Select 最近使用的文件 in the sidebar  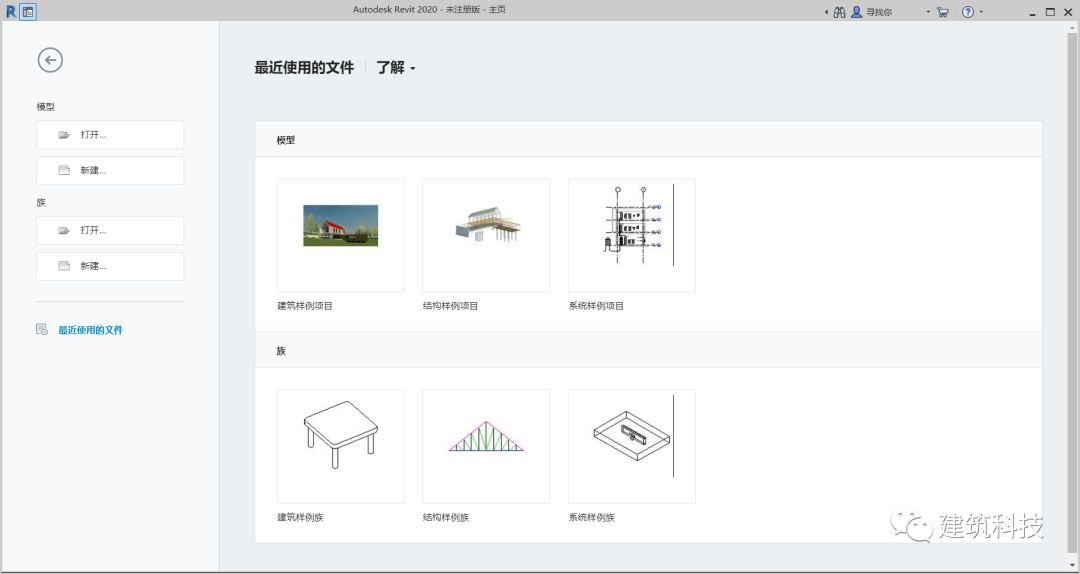[90, 330]
